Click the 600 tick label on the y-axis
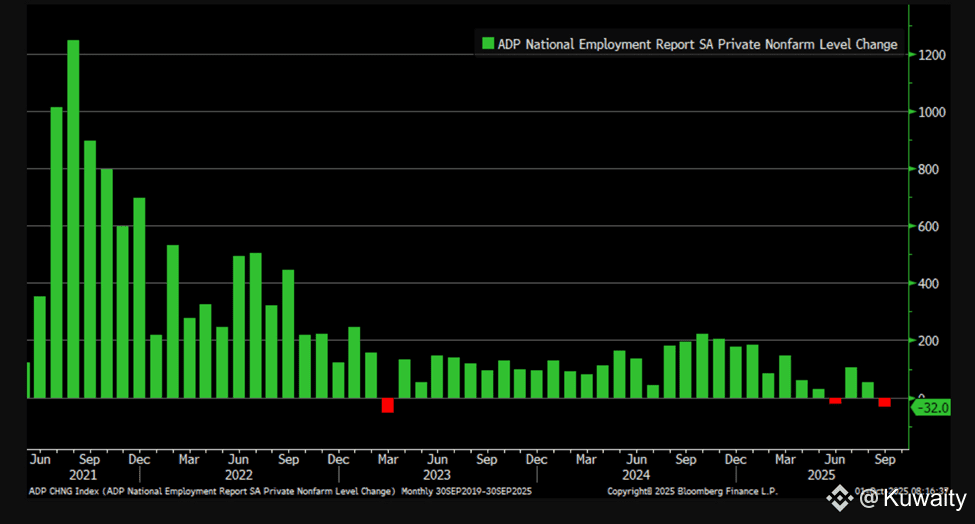Screen dimensions: 975x524 pyautogui.click(x=930, y=227)
